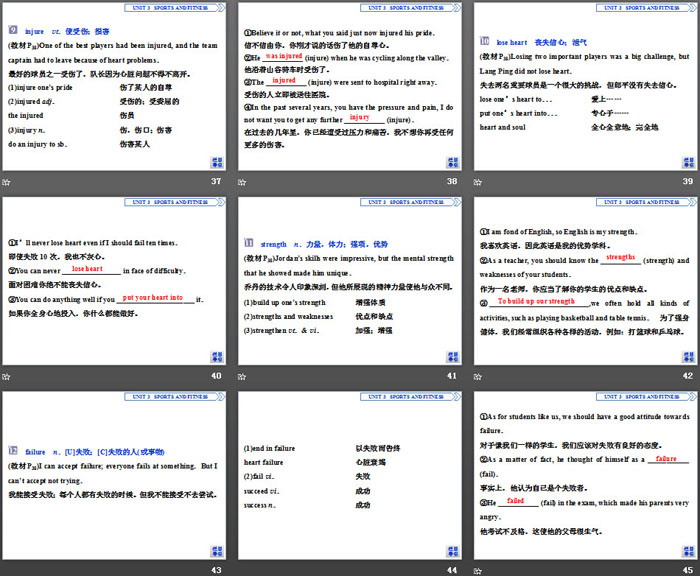Click the numbered box icon beside "injure"
700x576 pixels.
pyautogui.click(x=13, y=30)
